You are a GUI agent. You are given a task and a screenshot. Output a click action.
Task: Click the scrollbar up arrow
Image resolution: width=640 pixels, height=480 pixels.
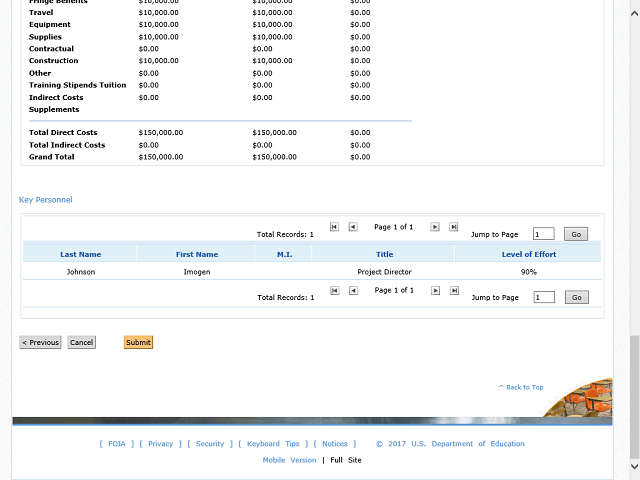(634, 13)
